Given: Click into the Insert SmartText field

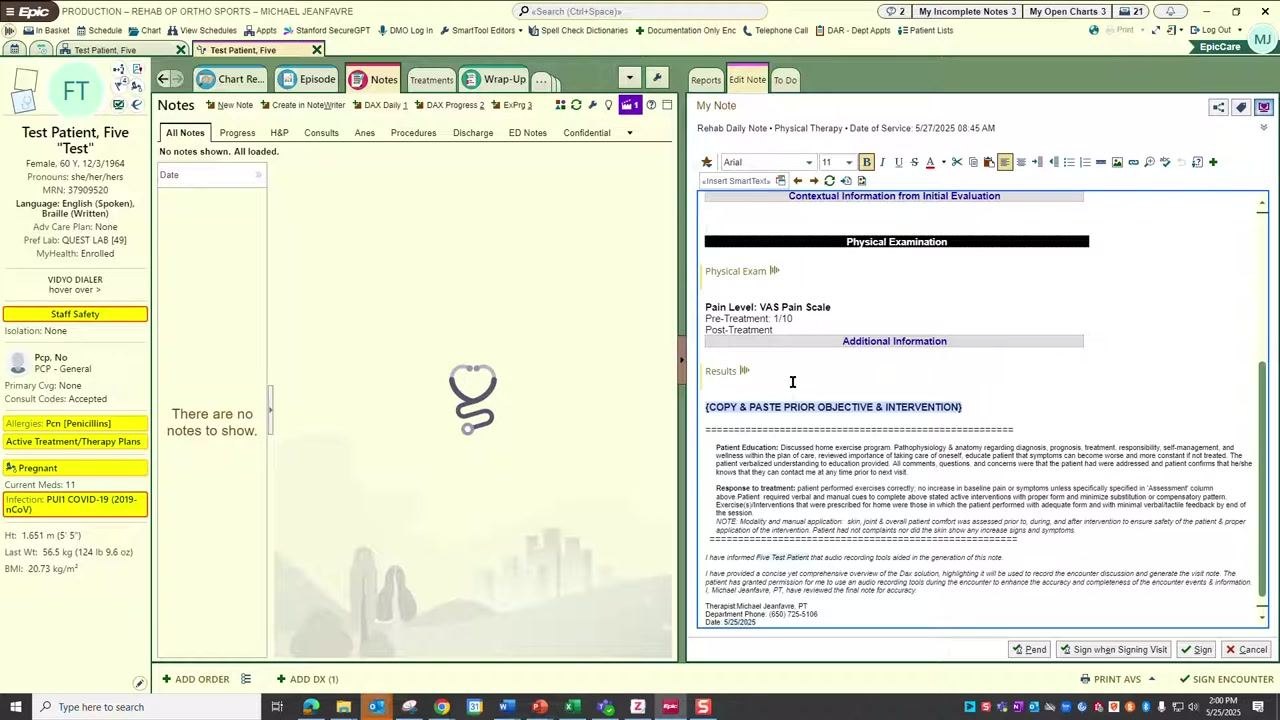Looking at the screenshot, I should (x=736, y=181).
